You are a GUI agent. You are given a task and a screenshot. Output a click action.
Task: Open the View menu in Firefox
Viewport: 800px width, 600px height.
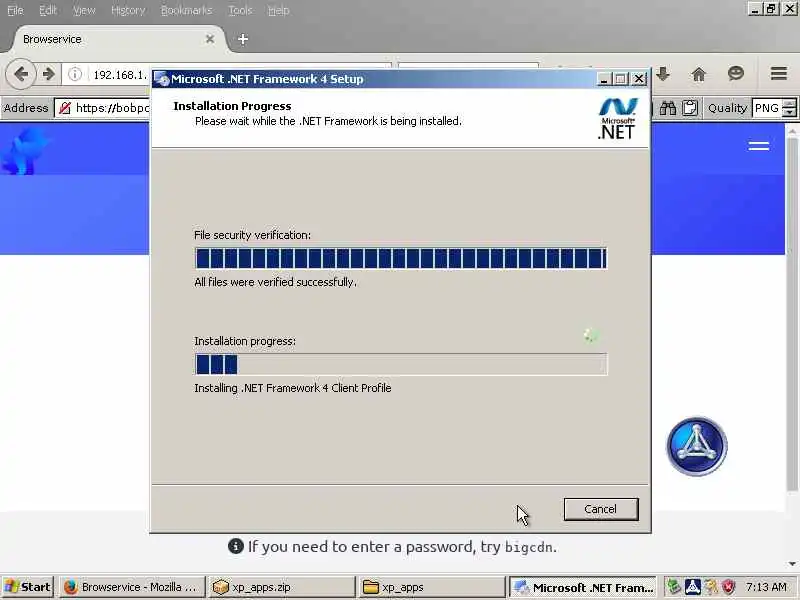(x=84, y=10)
